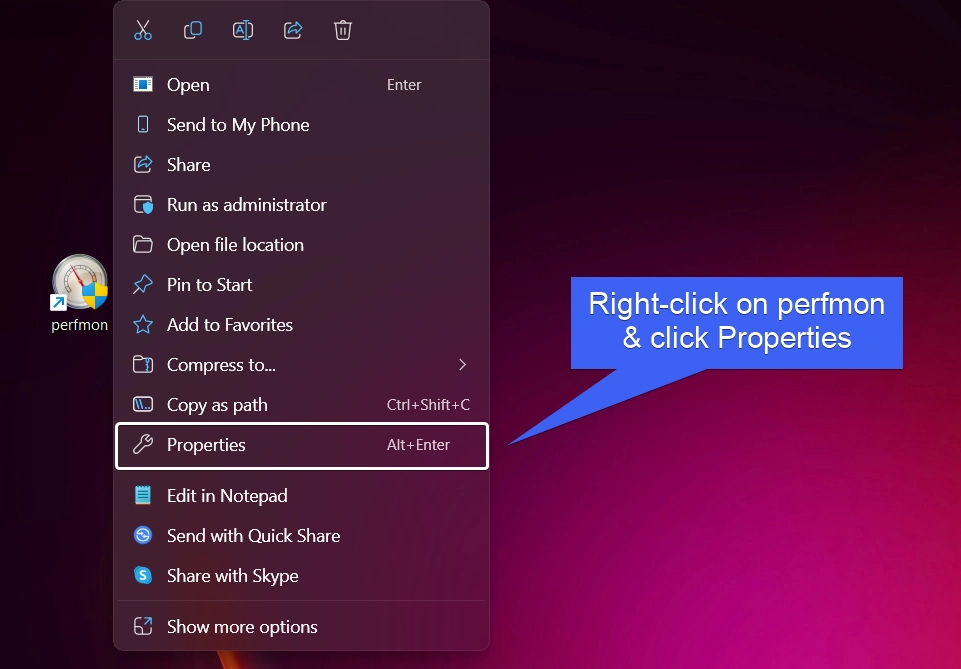Select Run as administrator
Viewport: 961px width, 669px height.
click(x=302, y=204)
